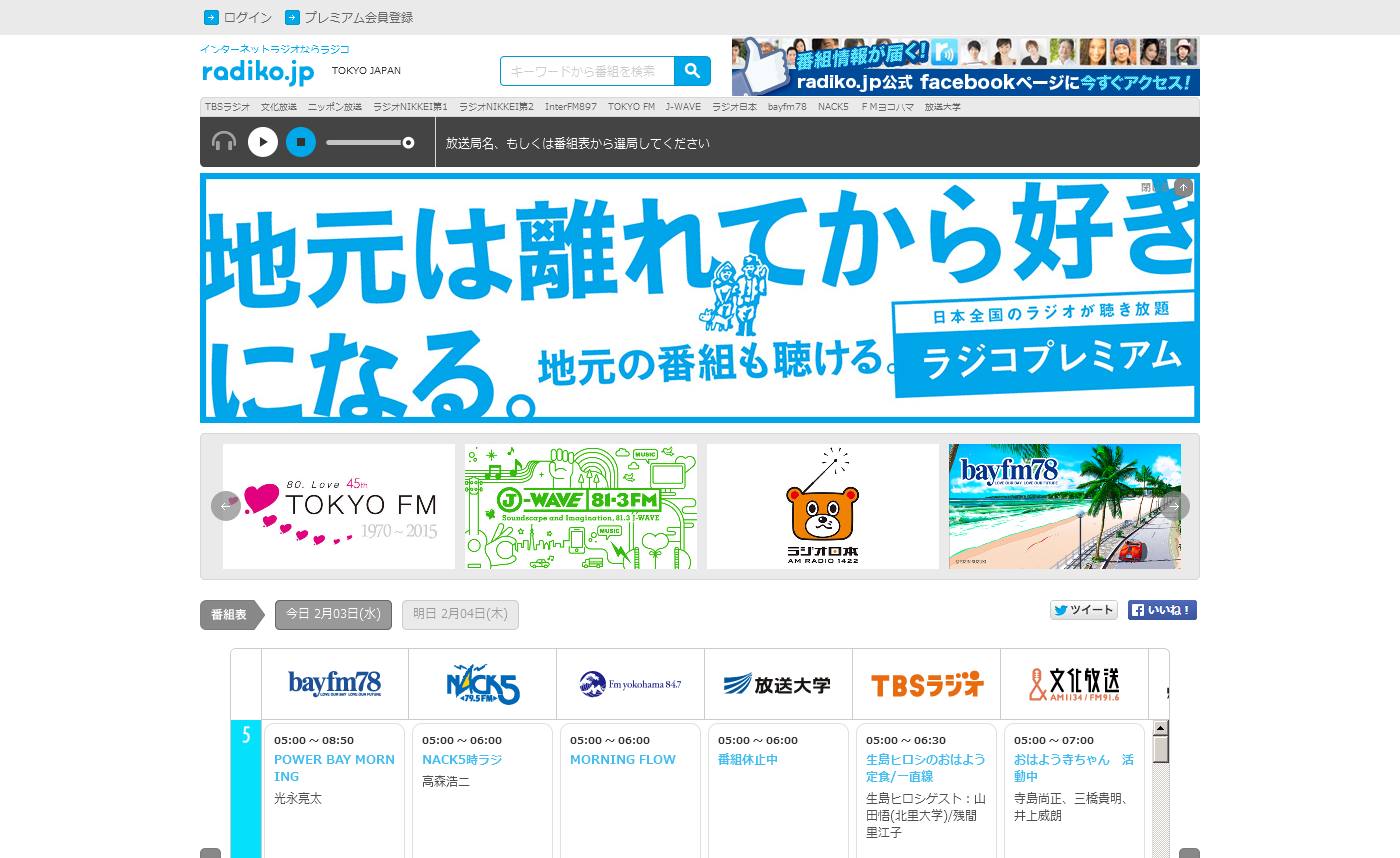
Task: Select the 明日 2月04日(木) tab
Action: point(460,614)
